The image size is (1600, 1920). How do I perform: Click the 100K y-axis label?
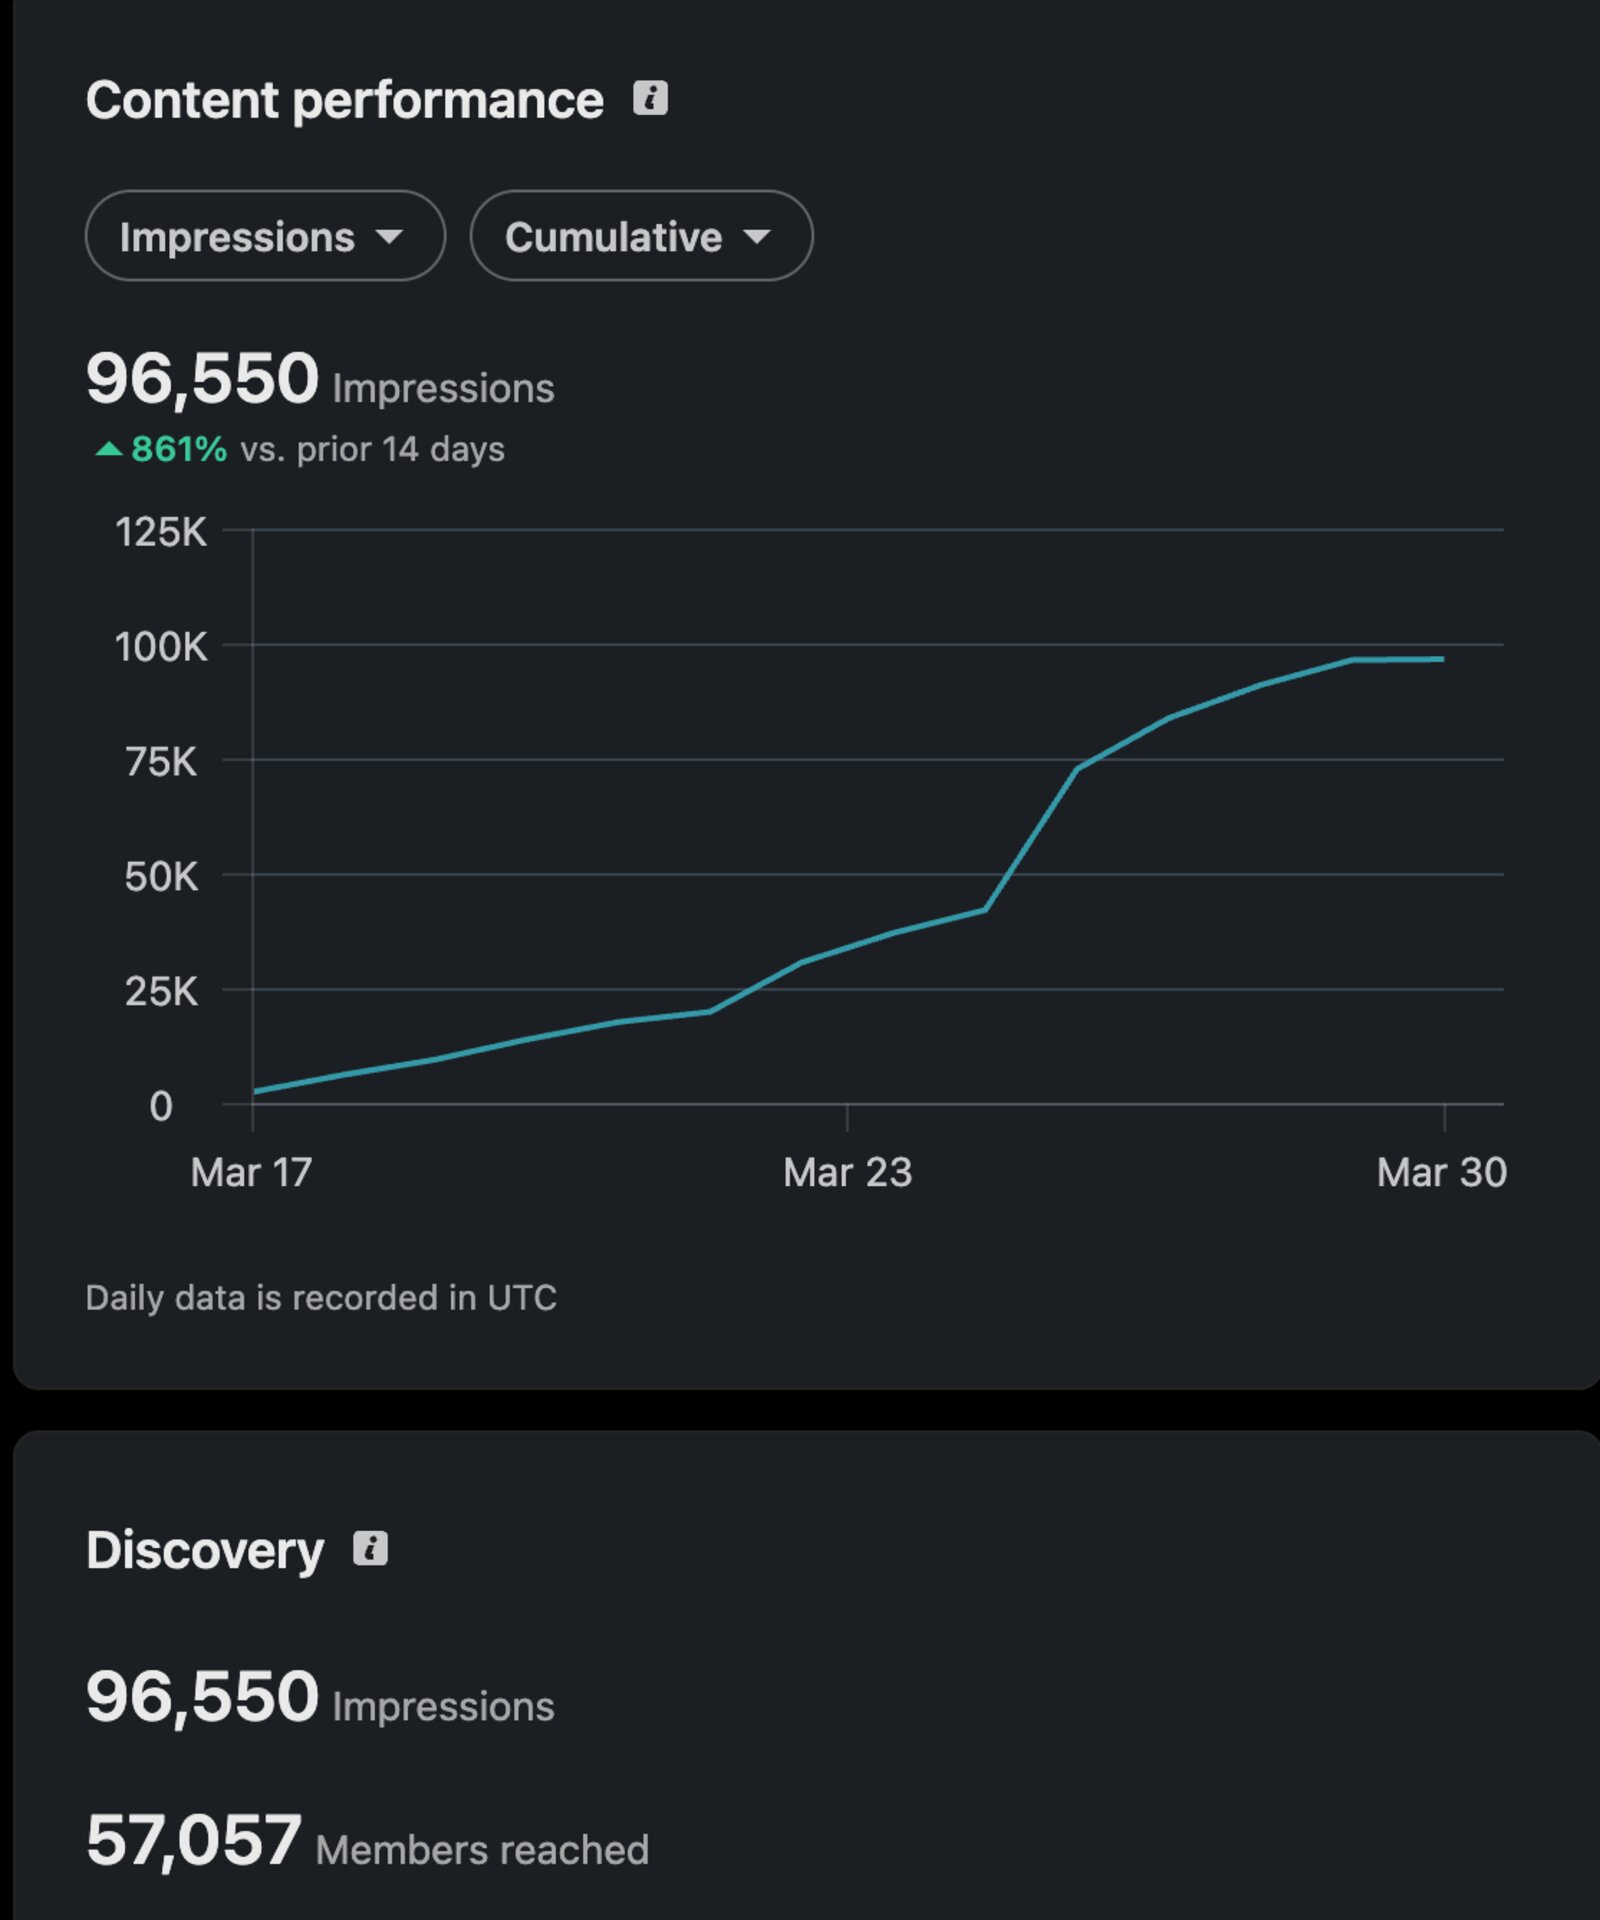click(161, 647)
